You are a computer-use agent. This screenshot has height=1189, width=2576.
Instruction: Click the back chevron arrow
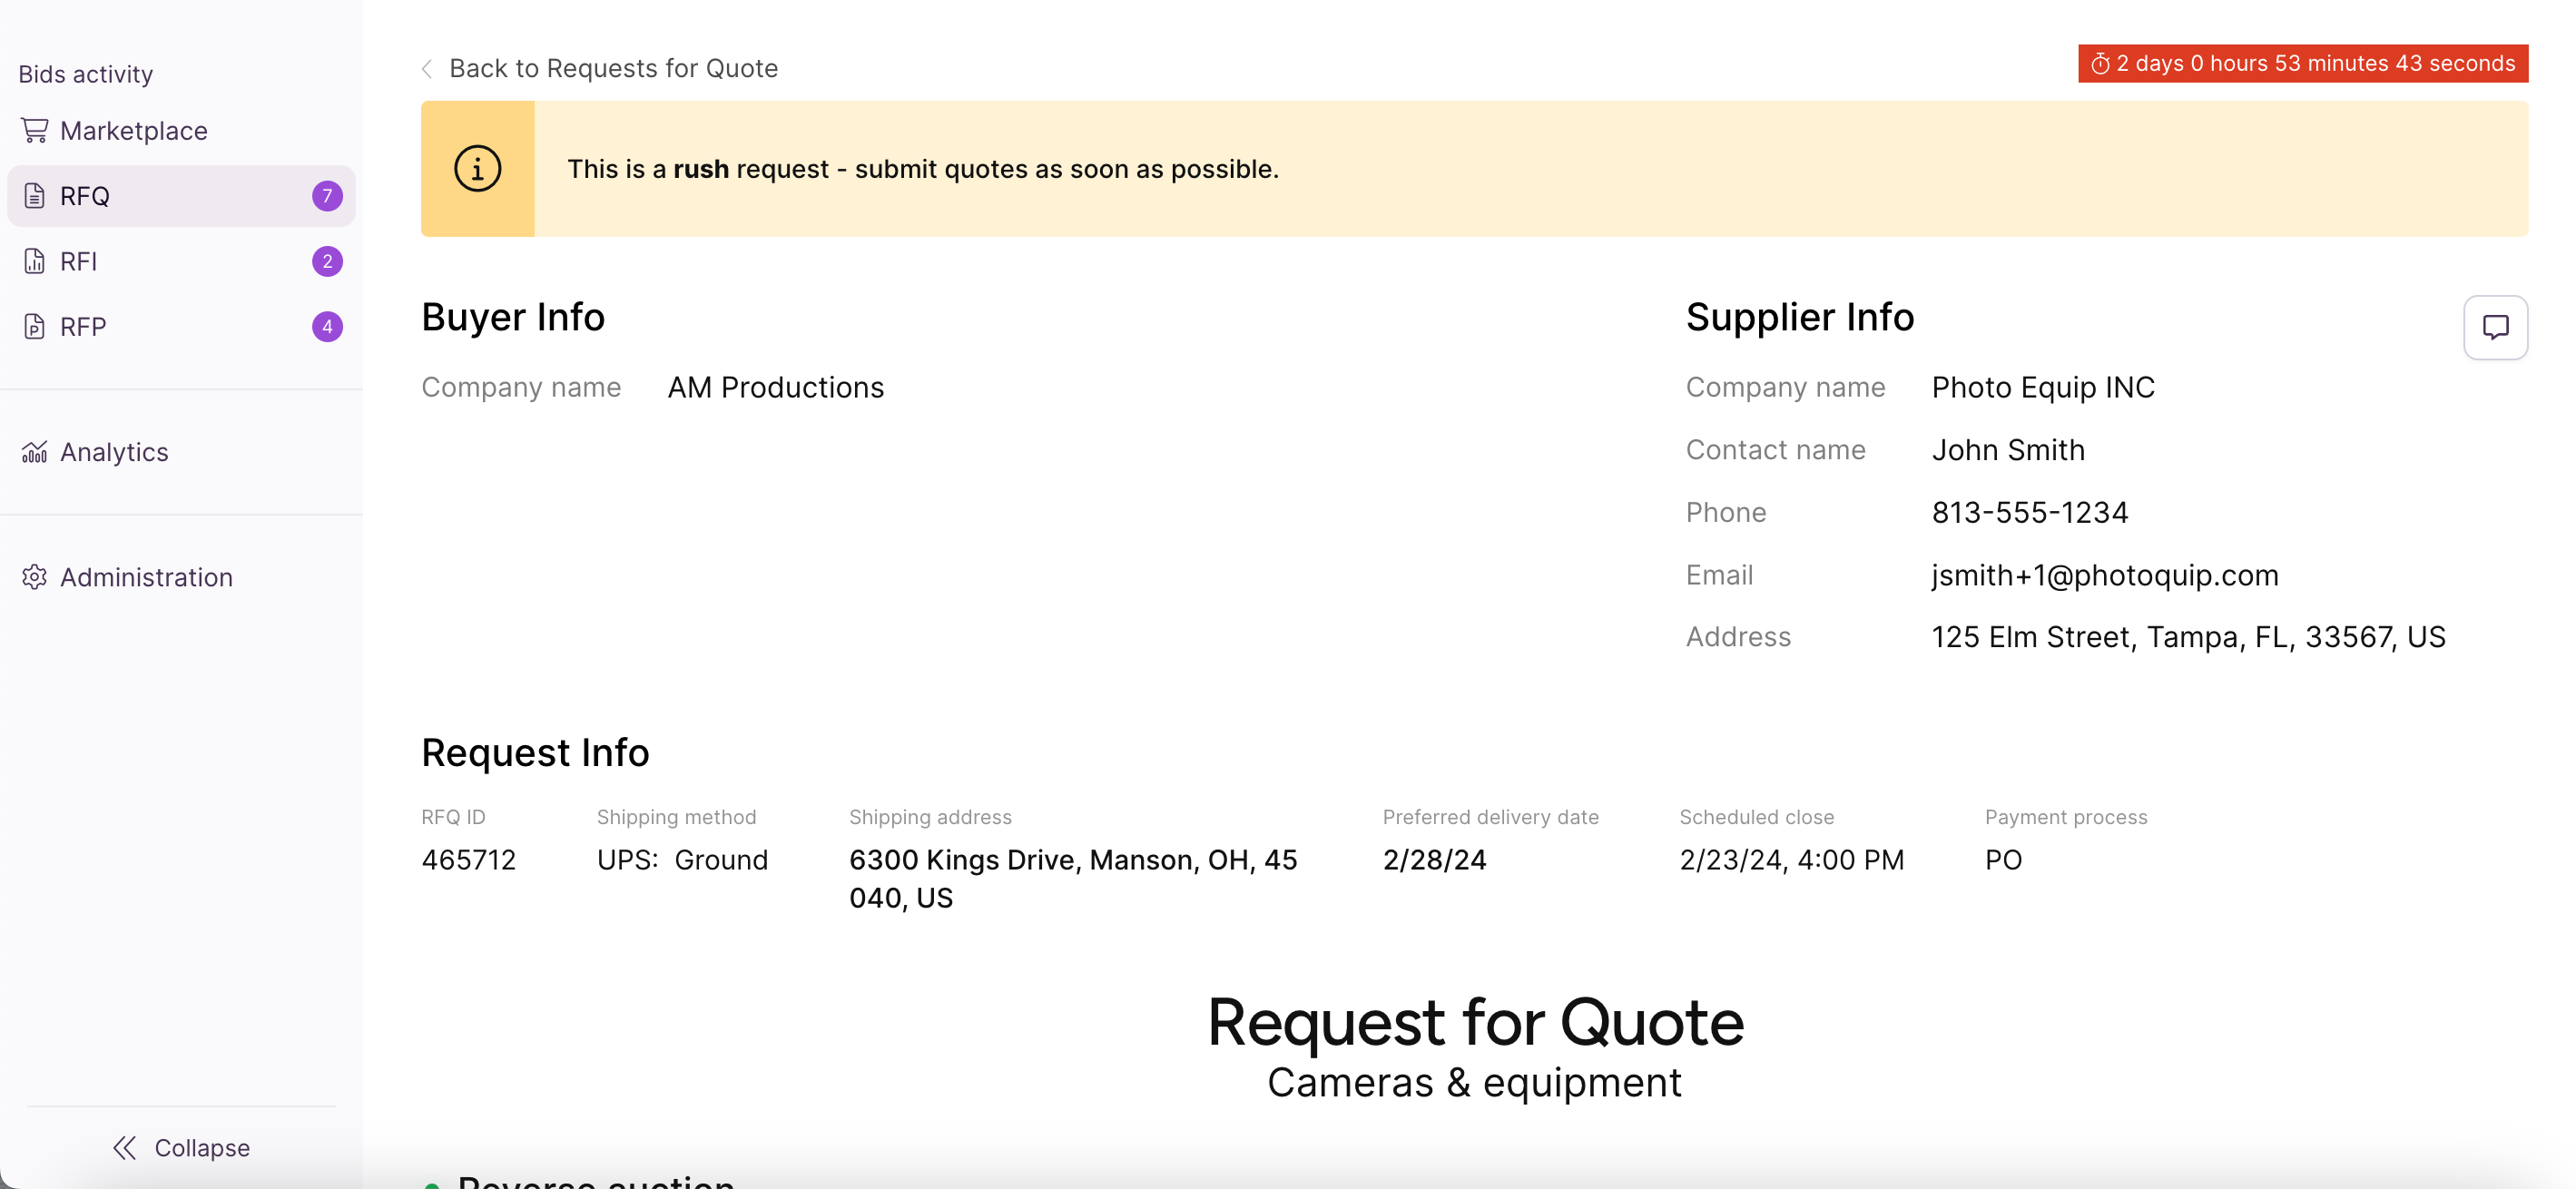[x=427, y=68]
